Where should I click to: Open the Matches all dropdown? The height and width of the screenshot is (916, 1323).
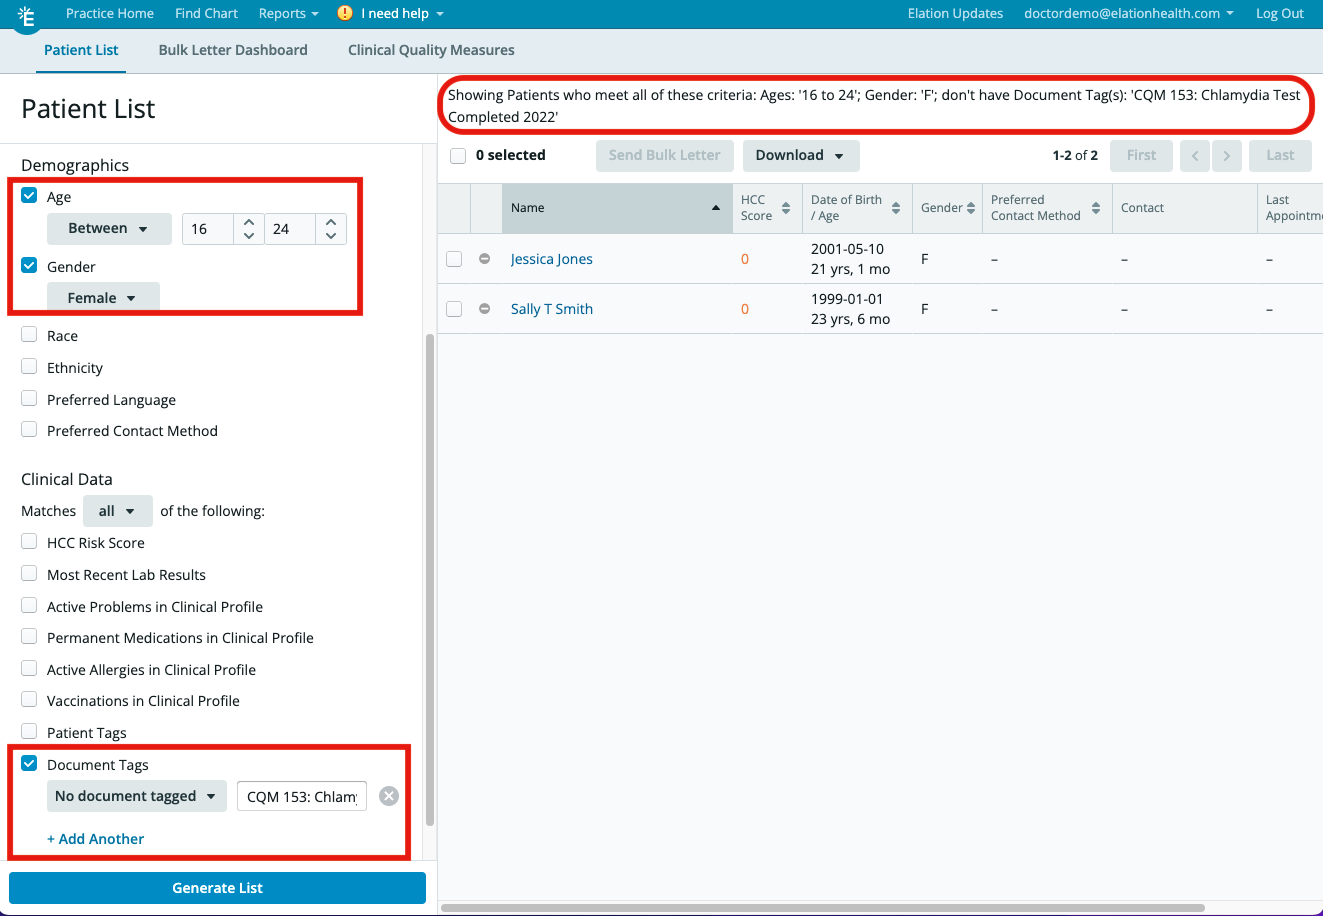(x=118, y=511)
